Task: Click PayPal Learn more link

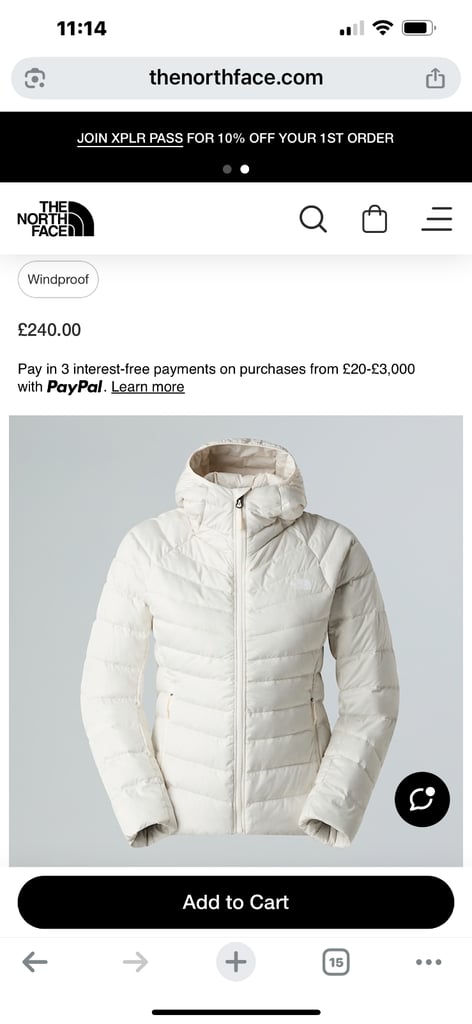Action: coord(148,387)
